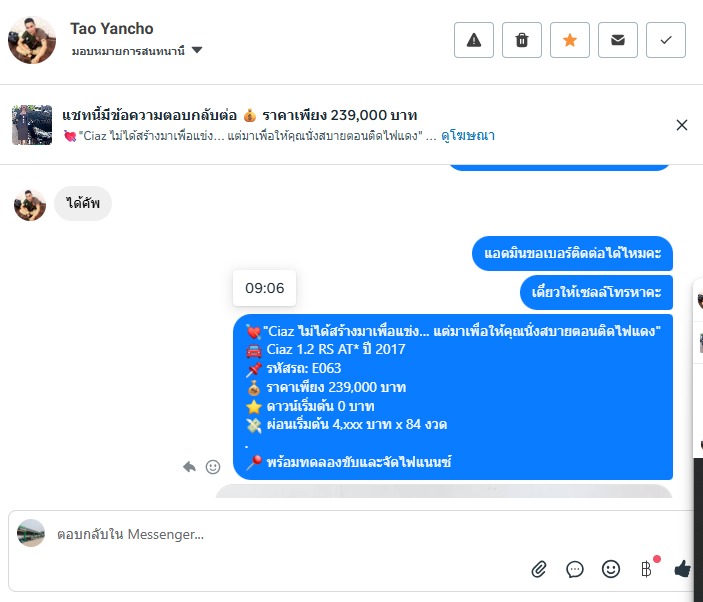This screenshot has width=703, height=602.
Task: Mark conversation done with the checkmark
Action: pyautogui.click(x=666, y=40)
